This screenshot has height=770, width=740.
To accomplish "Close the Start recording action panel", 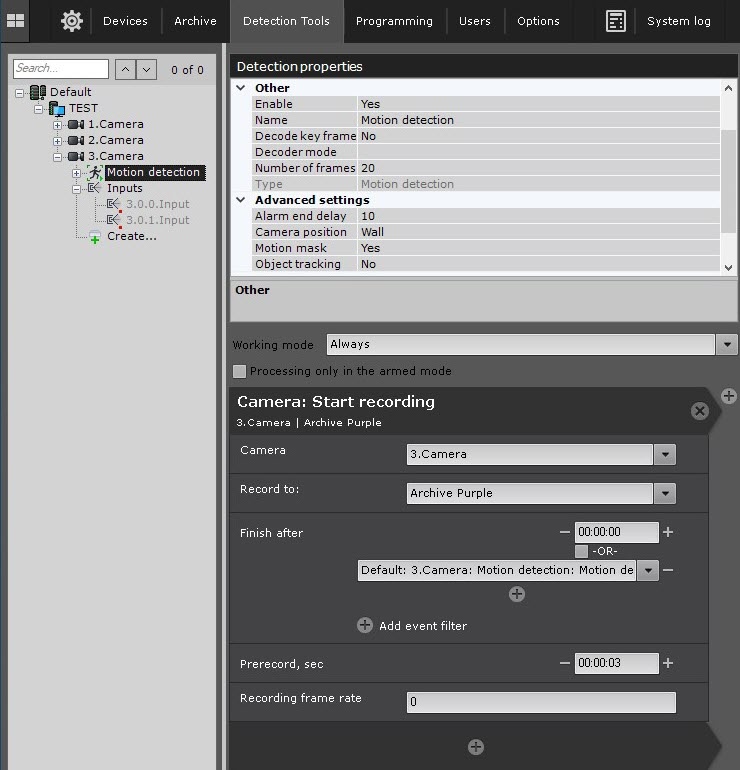I will coord(699,411).
